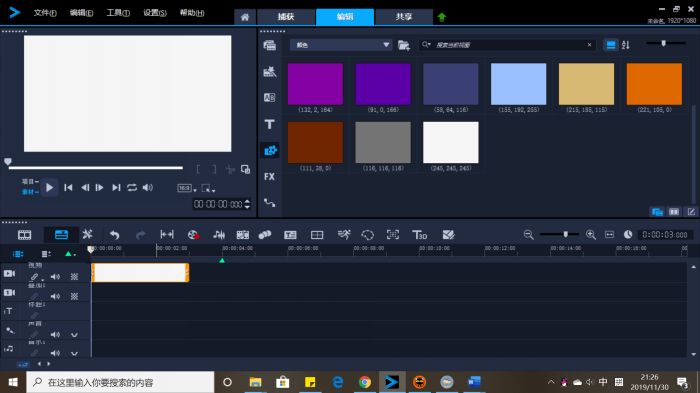The height and width of the screenshot is (393, 700).
Task: Switch to Storyboard view (film strip icon)
Action: tap(25, 235)
